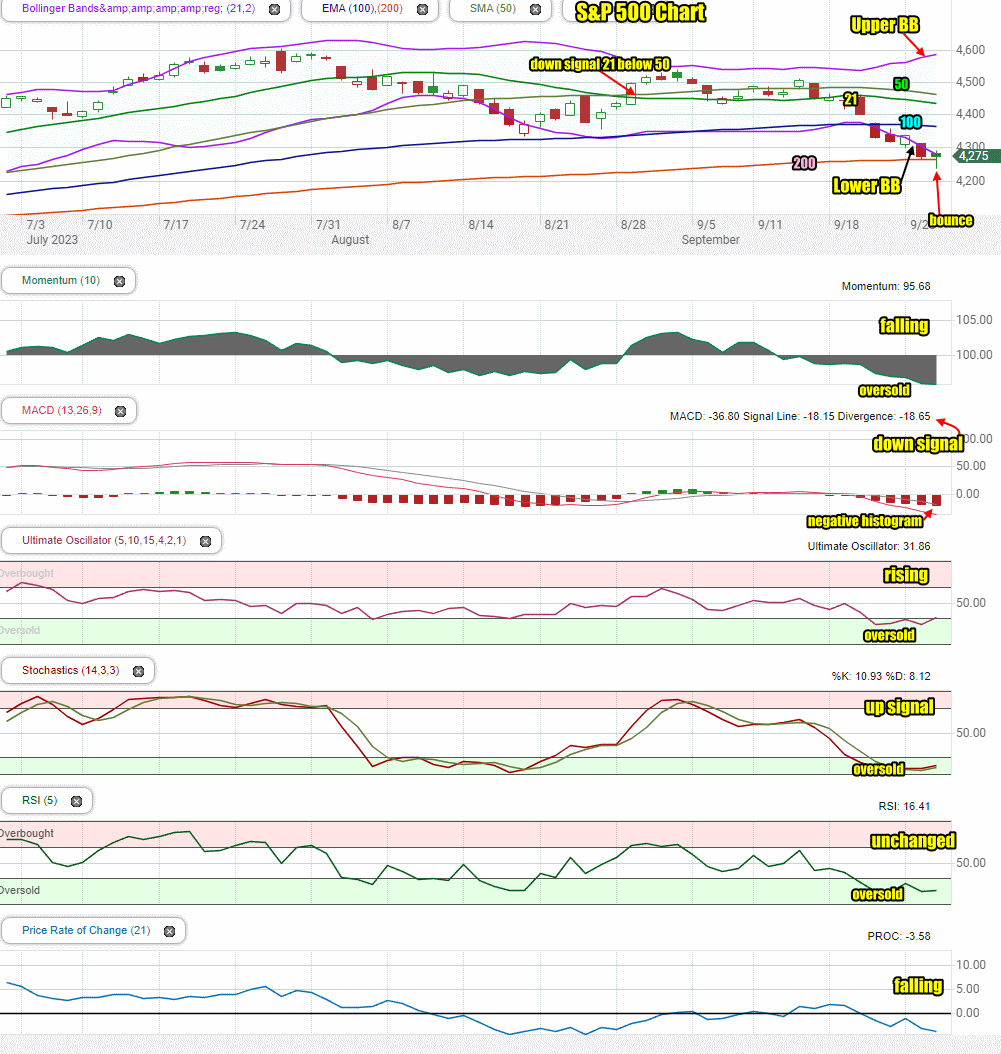Open Ultimate Oscillator (5,10,15,4,2,1) settings
This screenshot has width=1001, height=1054.
point(104,540)
